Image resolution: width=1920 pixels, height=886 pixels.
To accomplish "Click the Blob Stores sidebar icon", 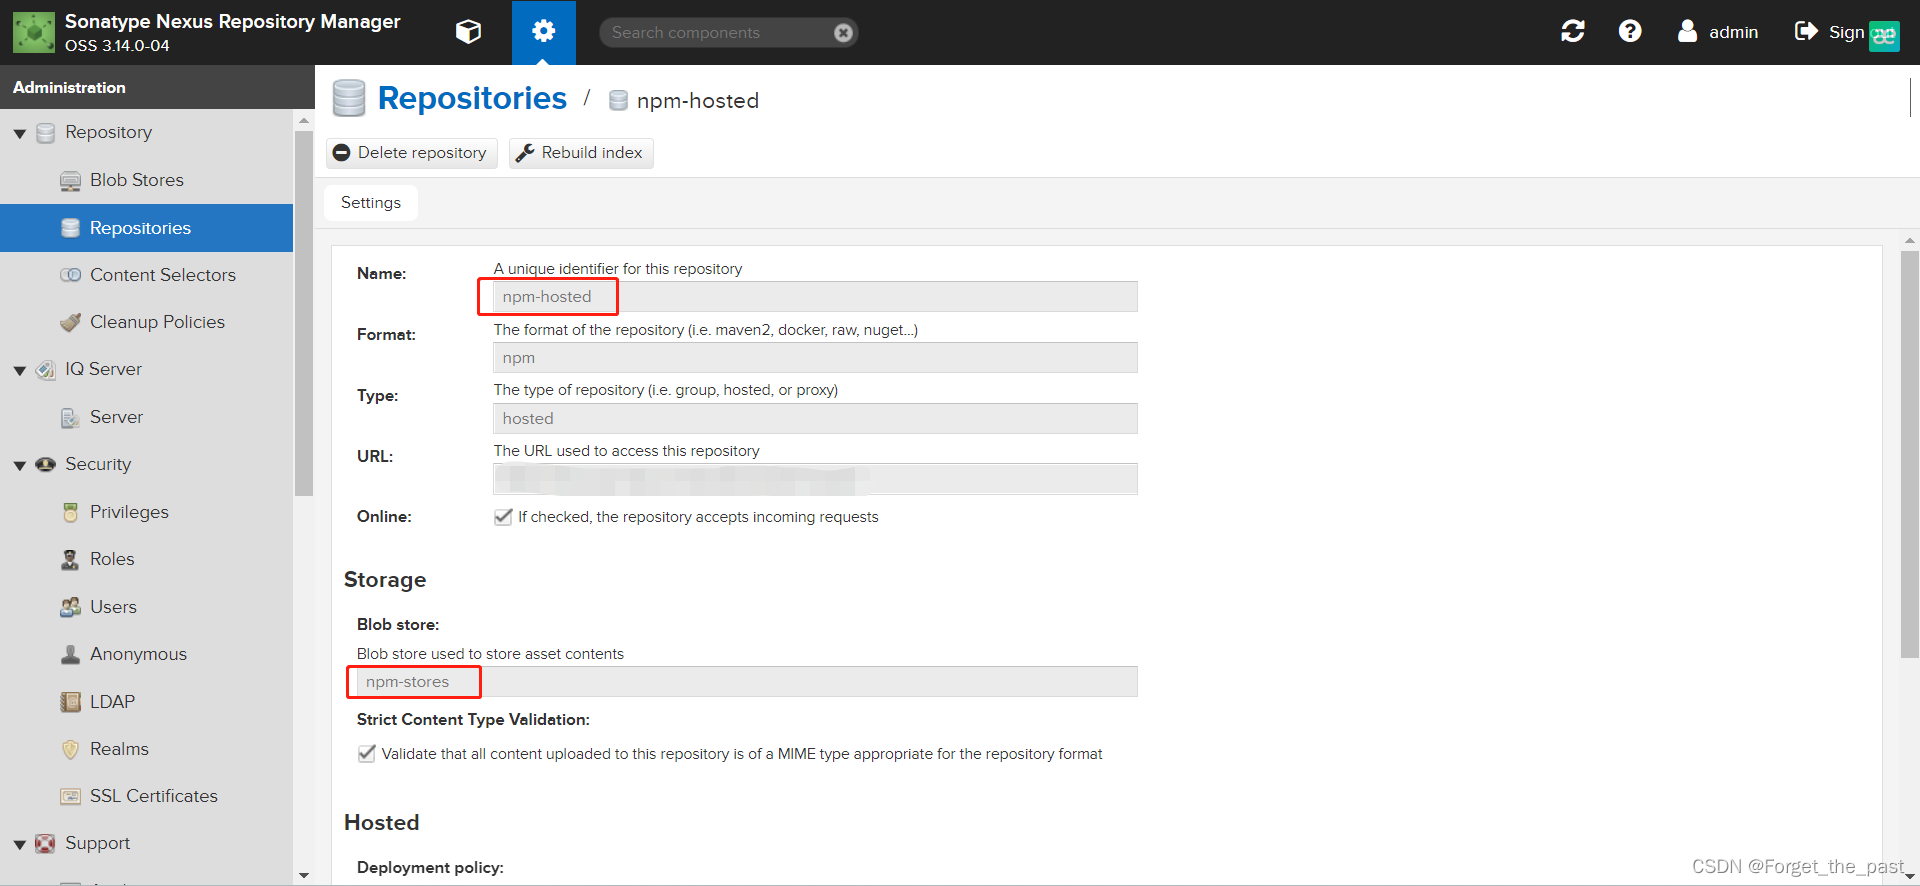I will click(x=70, y=181).
